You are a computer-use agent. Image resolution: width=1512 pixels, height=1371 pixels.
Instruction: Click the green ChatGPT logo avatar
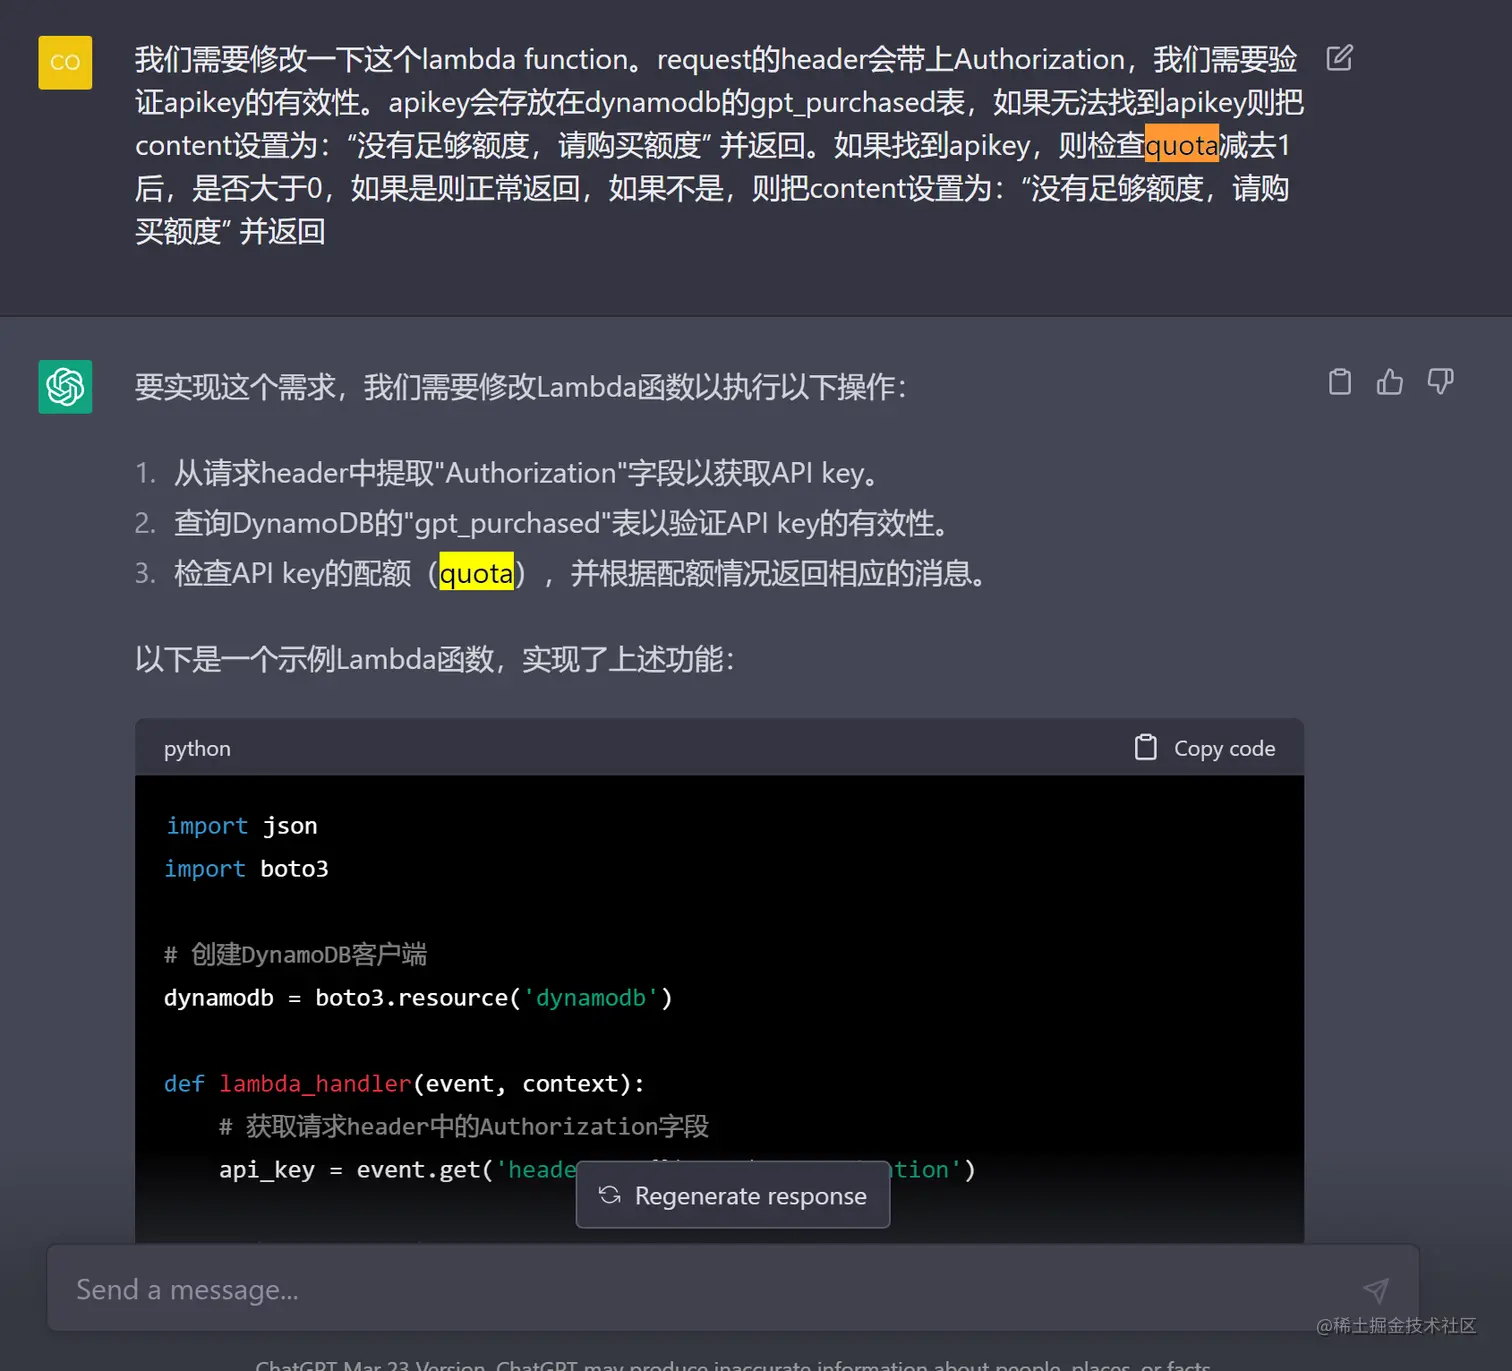pos(65,386)
